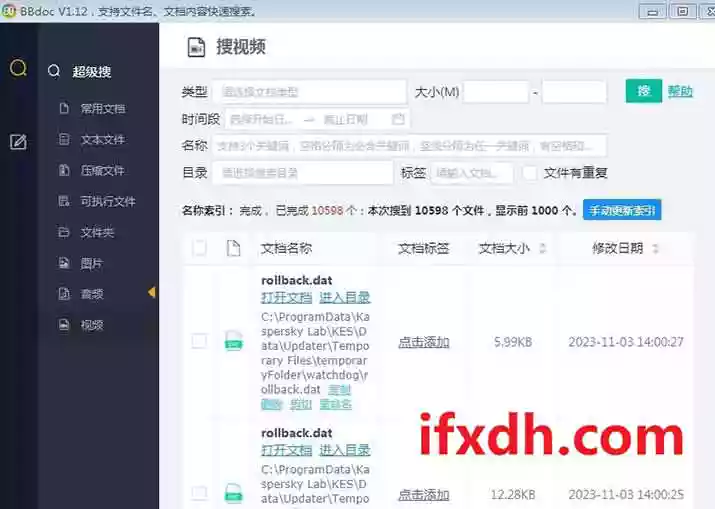Click the blue 手动更新索引 button
This screenshot has width=715, height=509.
click(x=622, y=210)
